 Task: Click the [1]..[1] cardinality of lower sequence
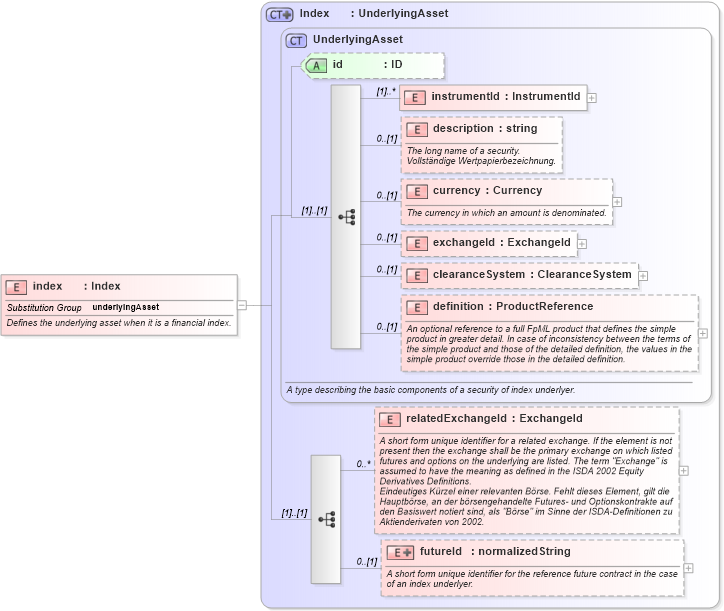(294, 513)
